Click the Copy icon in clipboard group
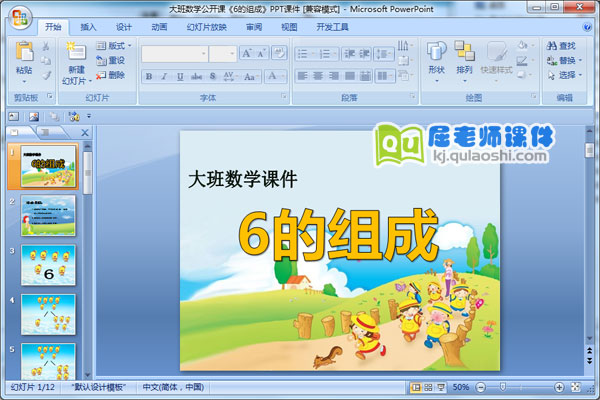This screenshot has width=600, height=400. click(x=46, y=60)
